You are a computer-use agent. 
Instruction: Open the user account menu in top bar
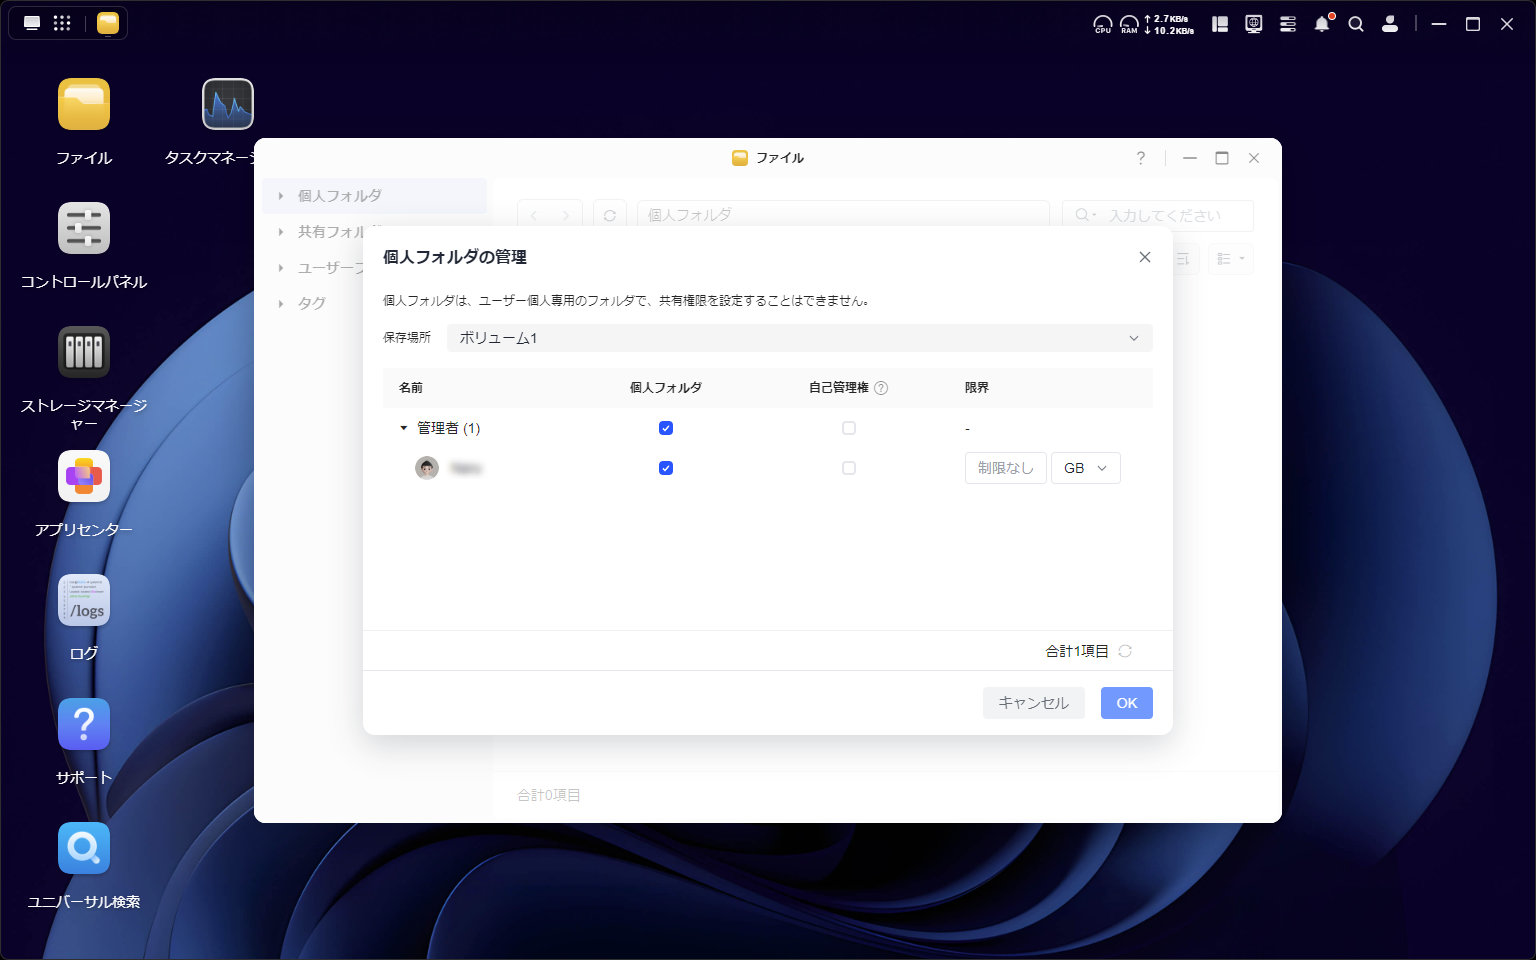pyautogui.click(x=1390, y=24)
